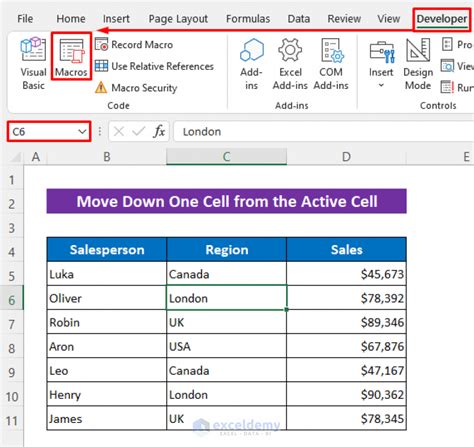The image size is (474, 447).
Task: Open the Macros dialog
Action: [x=71, y=57]
